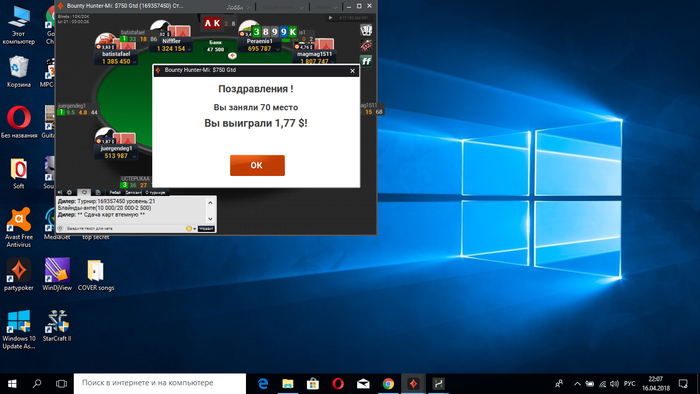The image size is (700, 394).
Task: Open the Корзина recycle bin icon
Action: 18,71
